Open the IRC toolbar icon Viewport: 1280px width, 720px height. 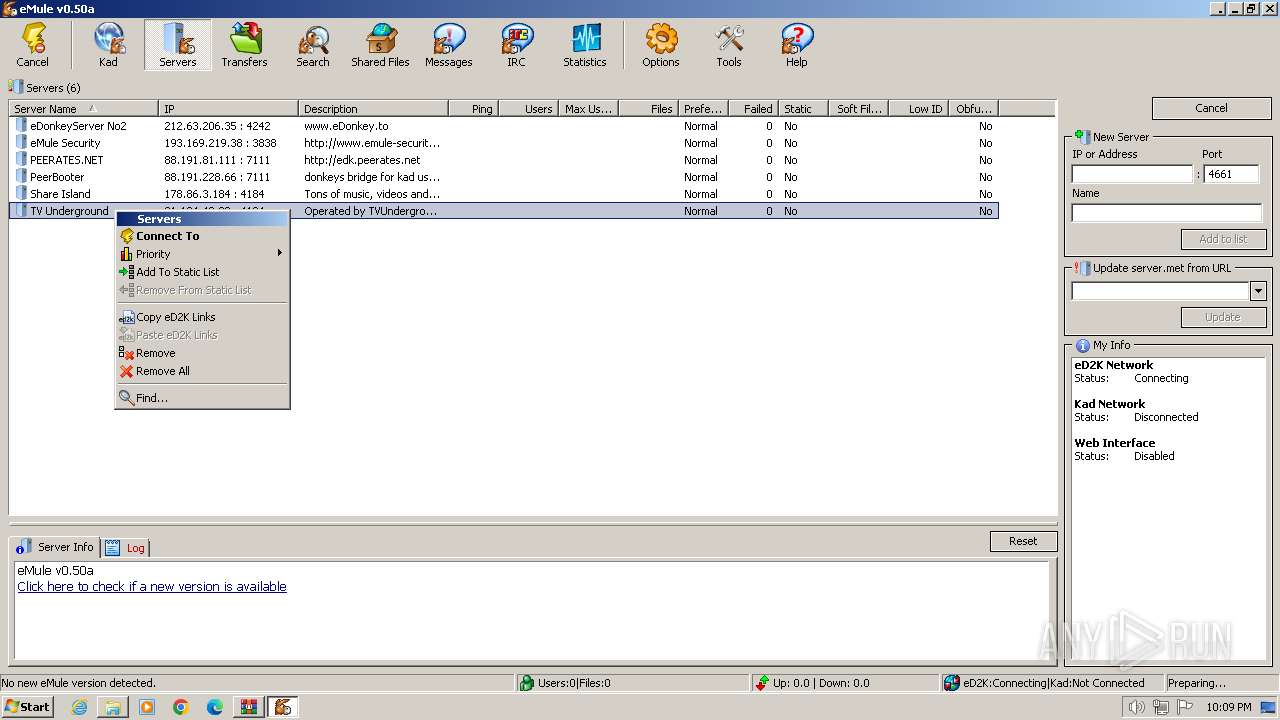pyautogui.click(x=516, y=45)
